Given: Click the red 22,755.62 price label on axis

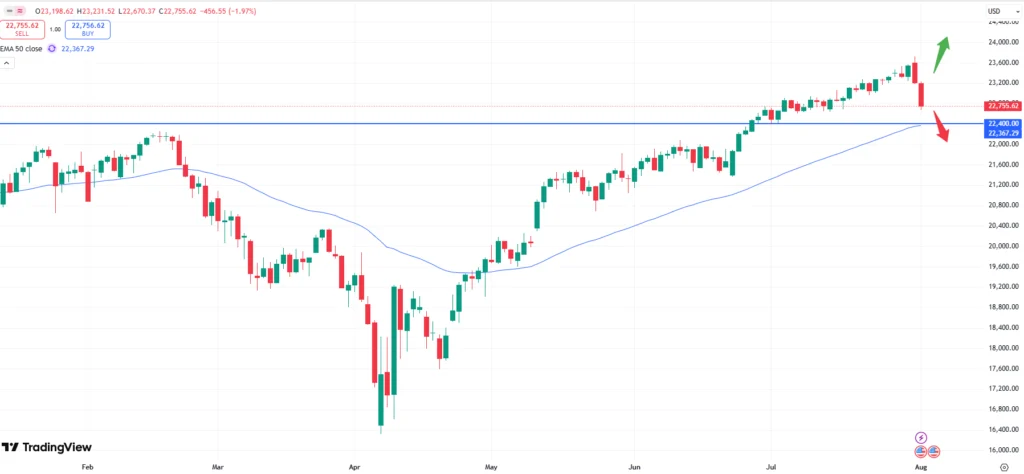Looking at the screenshot, I should (x=1001, y=105).
